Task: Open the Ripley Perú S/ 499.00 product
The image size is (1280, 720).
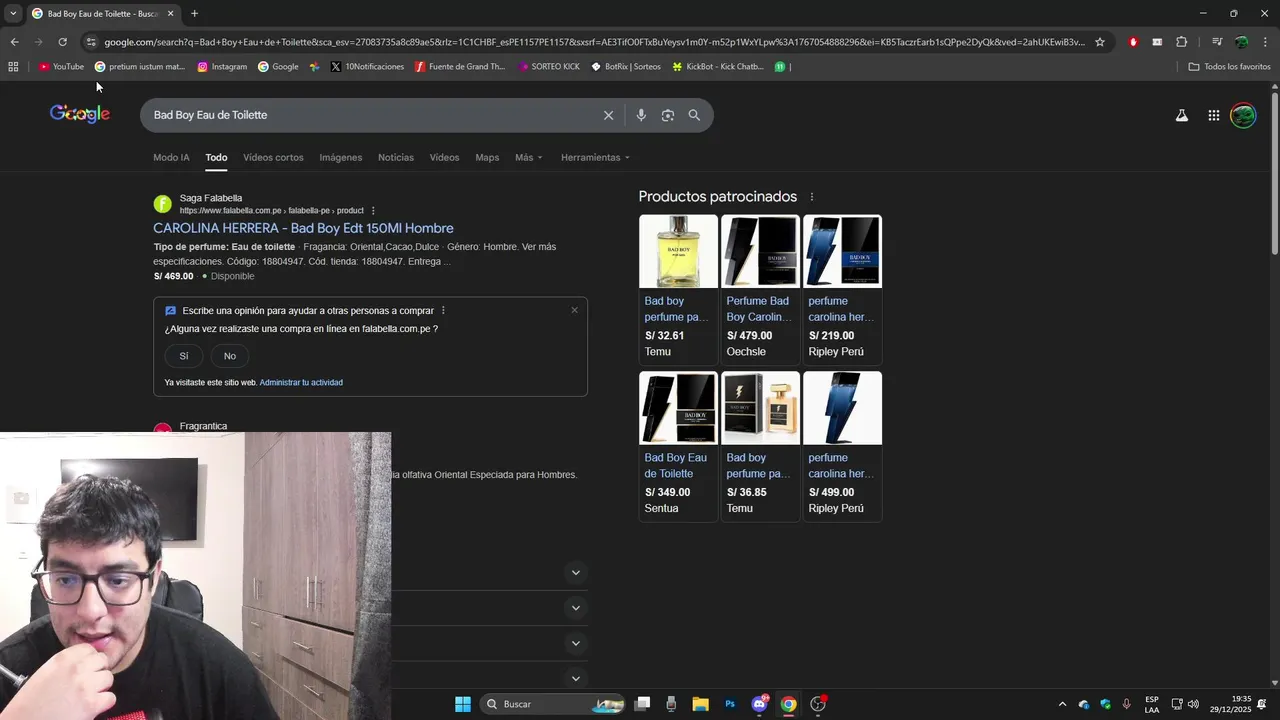Action: coord(842,446)
